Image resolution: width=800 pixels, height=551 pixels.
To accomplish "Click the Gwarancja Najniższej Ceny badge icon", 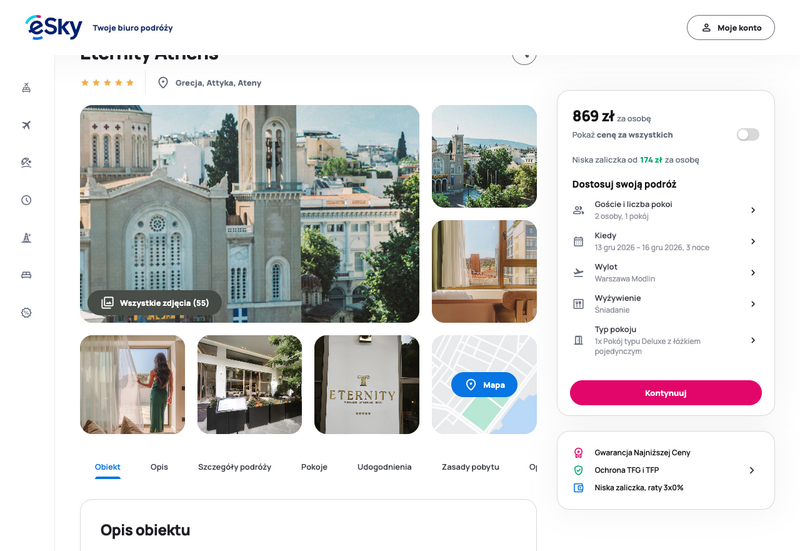I will click(x=578, y=453).
